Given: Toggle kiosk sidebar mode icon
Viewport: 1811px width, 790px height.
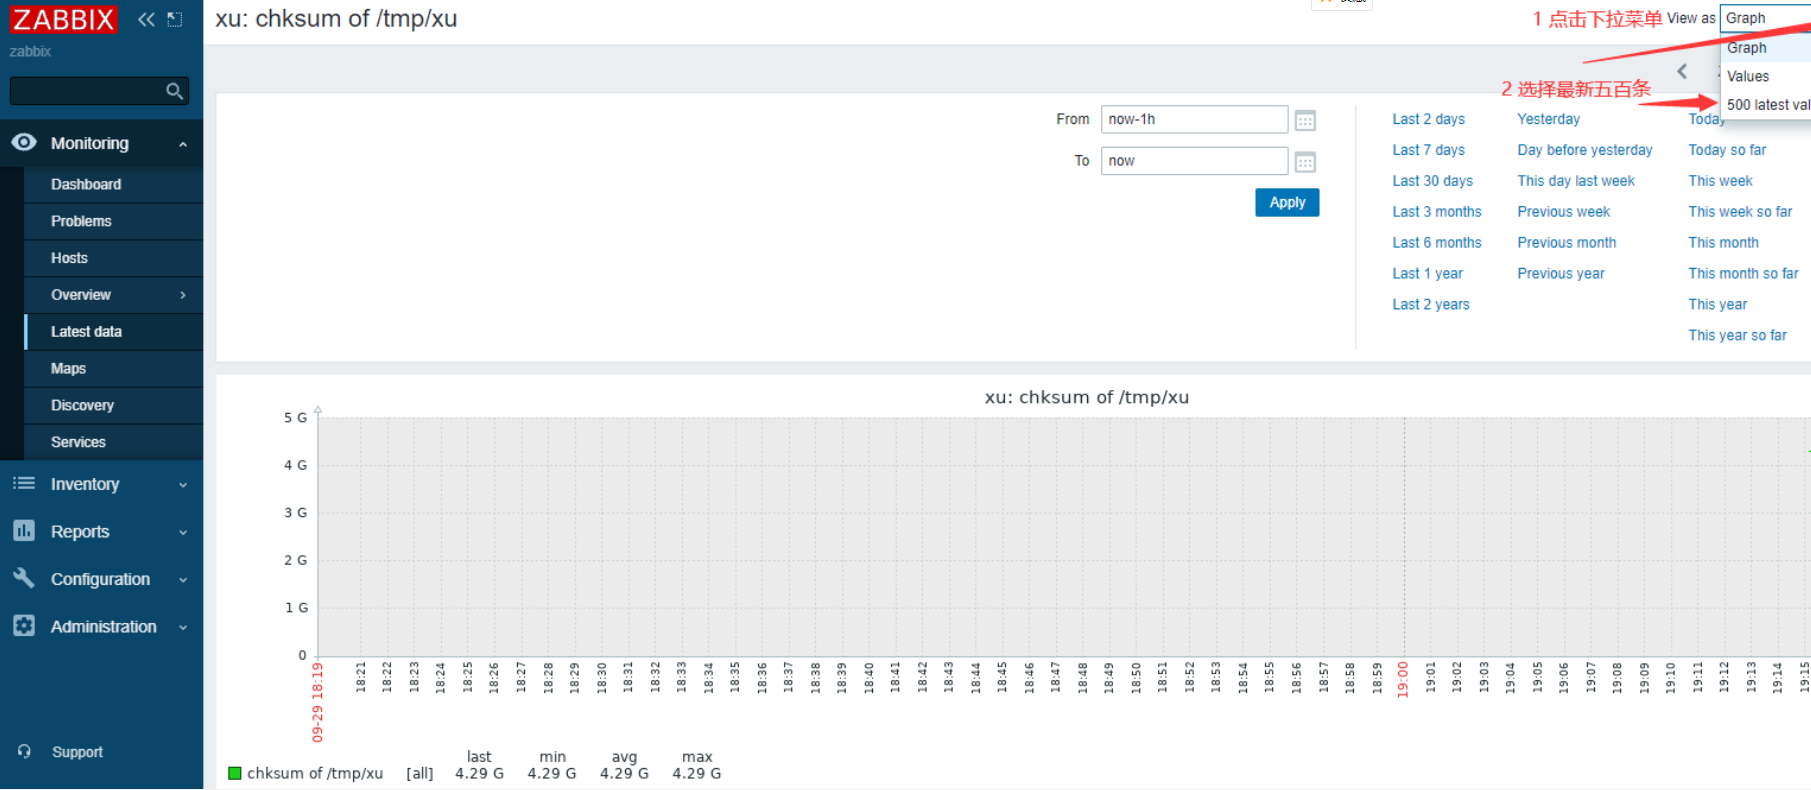Looking at the screenshot, I should (175, 19).
